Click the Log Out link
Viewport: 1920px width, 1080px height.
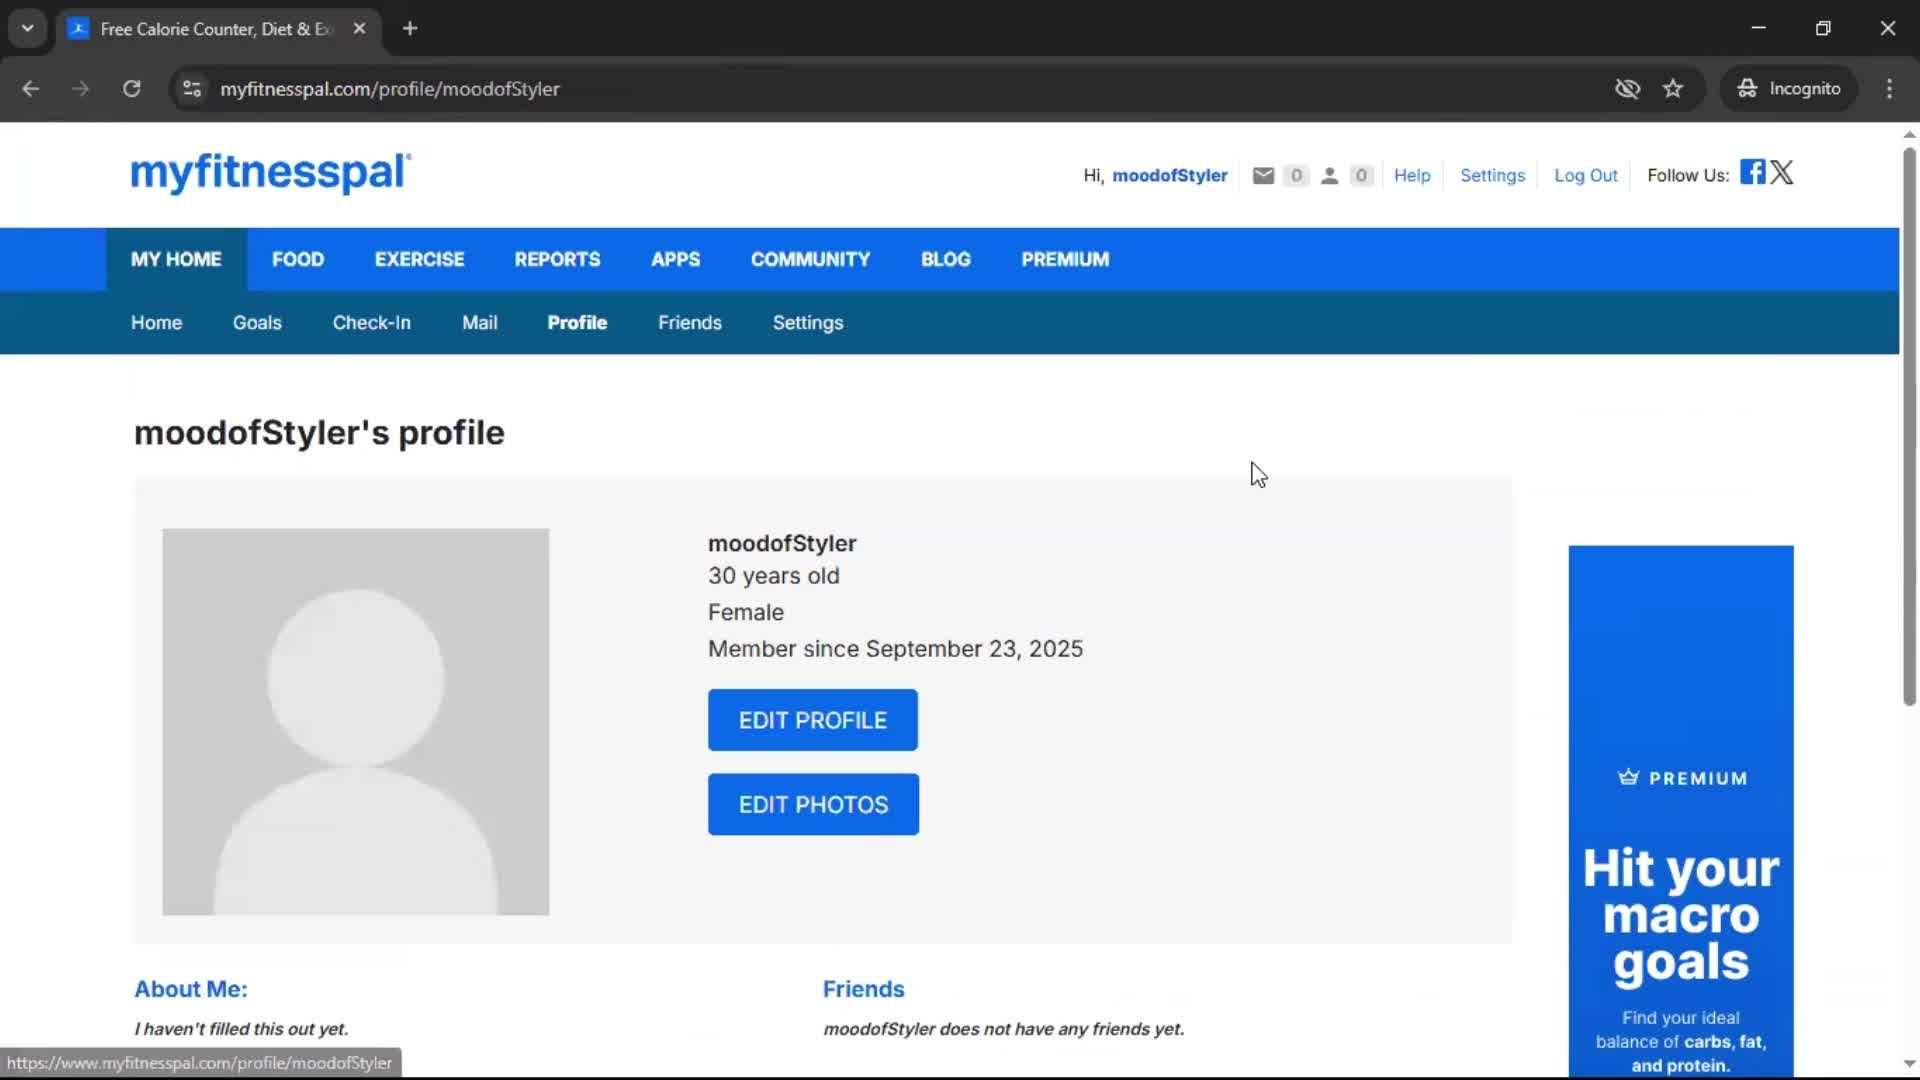click(1585, 176)
